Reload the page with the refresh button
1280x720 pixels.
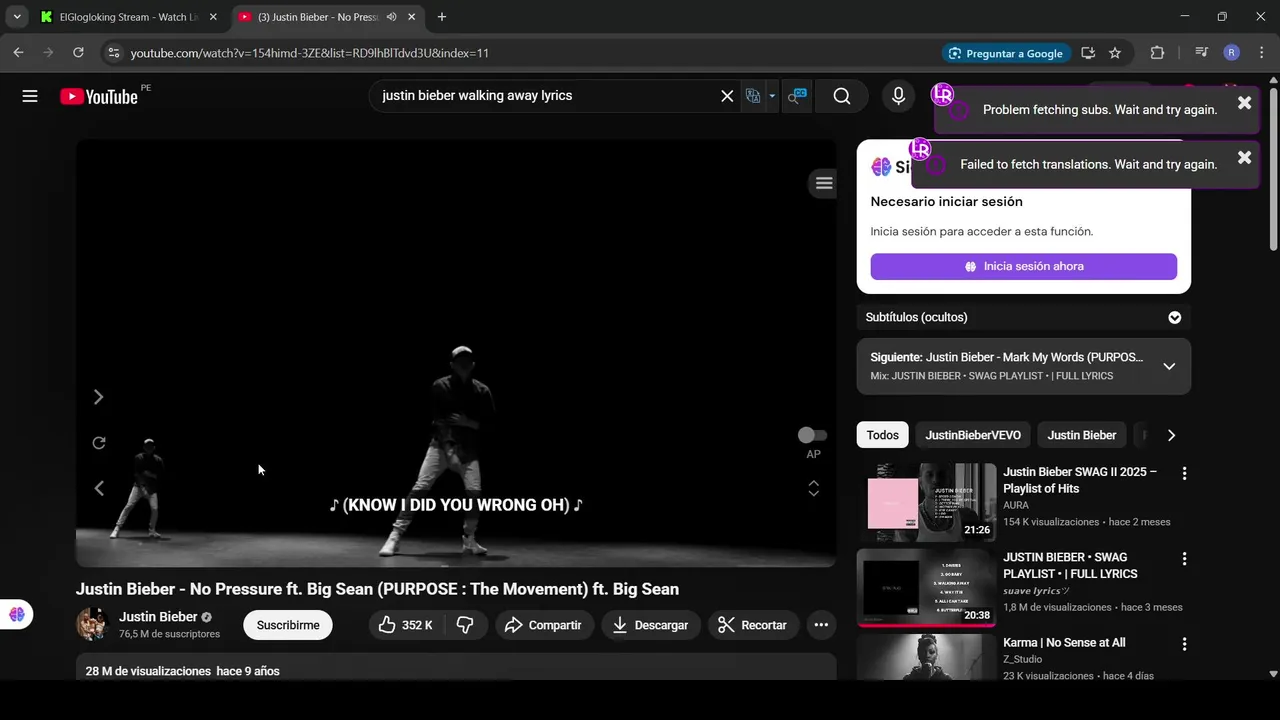click(78, 53)
